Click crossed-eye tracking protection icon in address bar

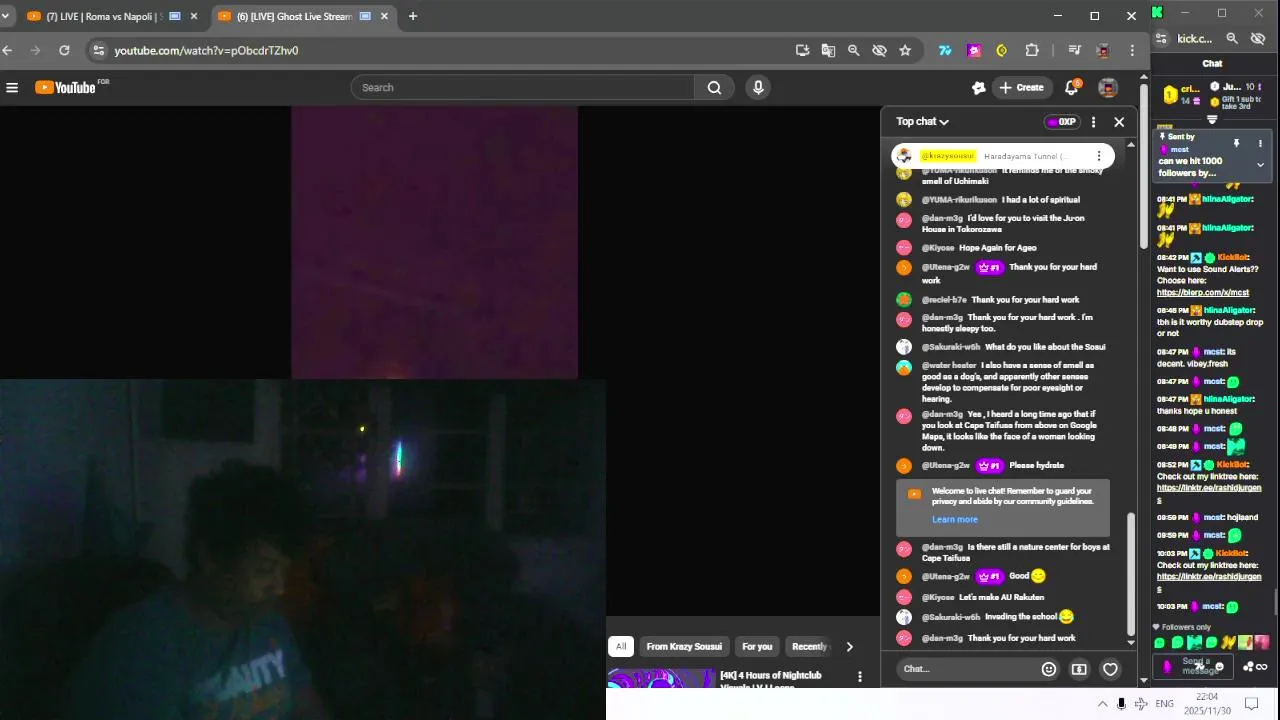(879, 50)
